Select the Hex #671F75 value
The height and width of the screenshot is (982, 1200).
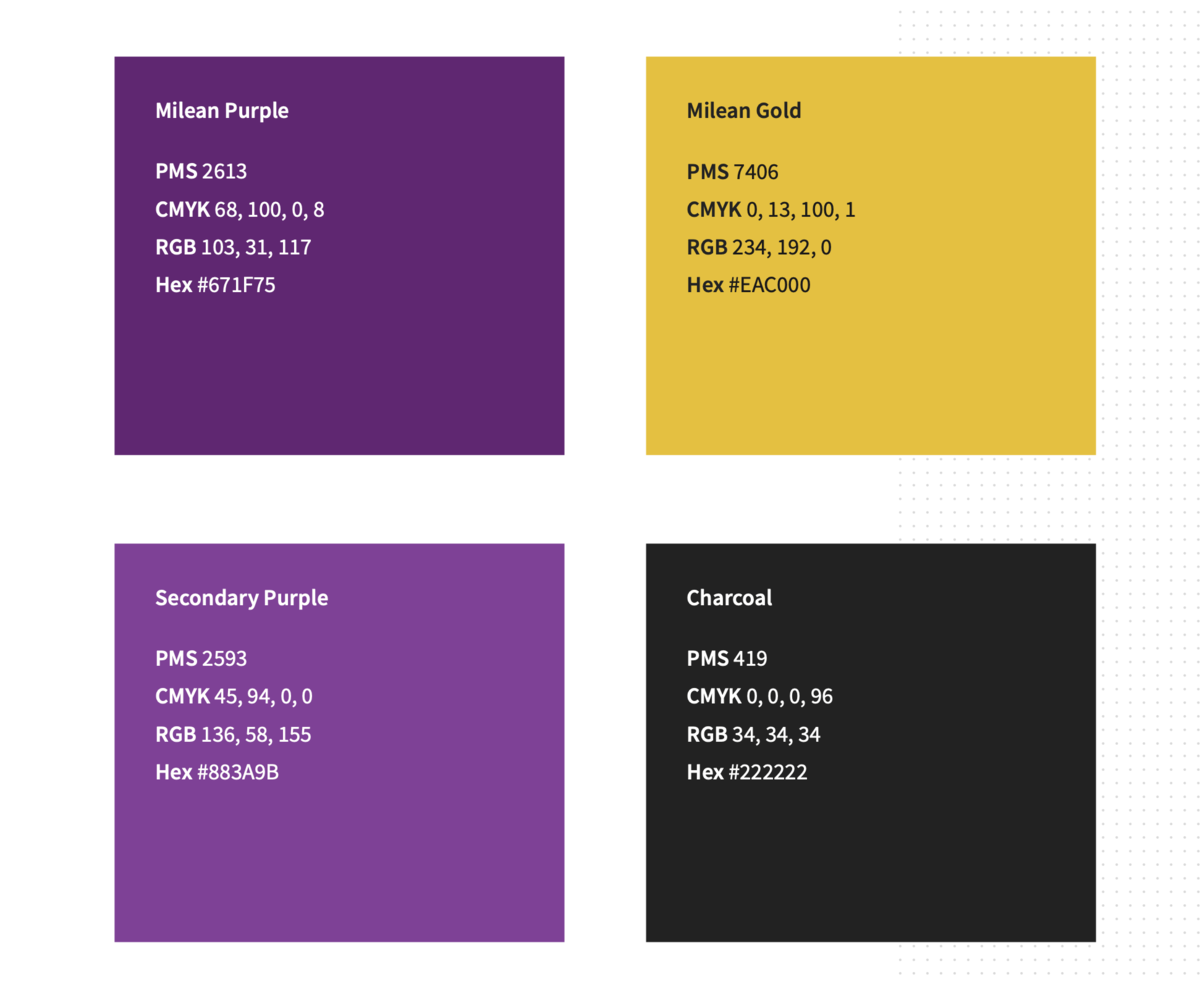pos(215,285)
